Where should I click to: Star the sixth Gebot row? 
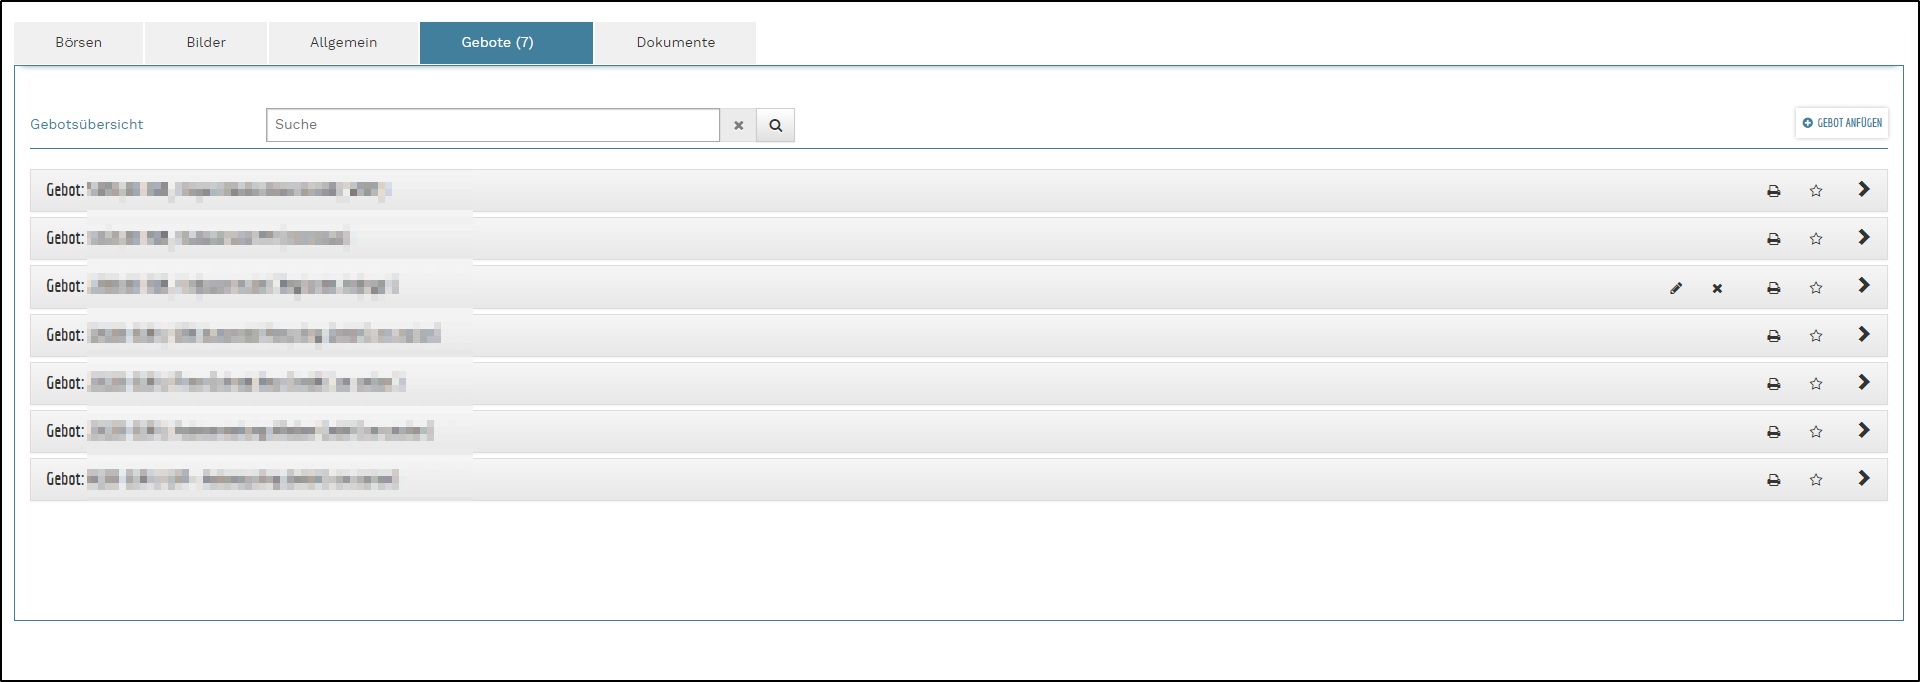[1816, 432]
